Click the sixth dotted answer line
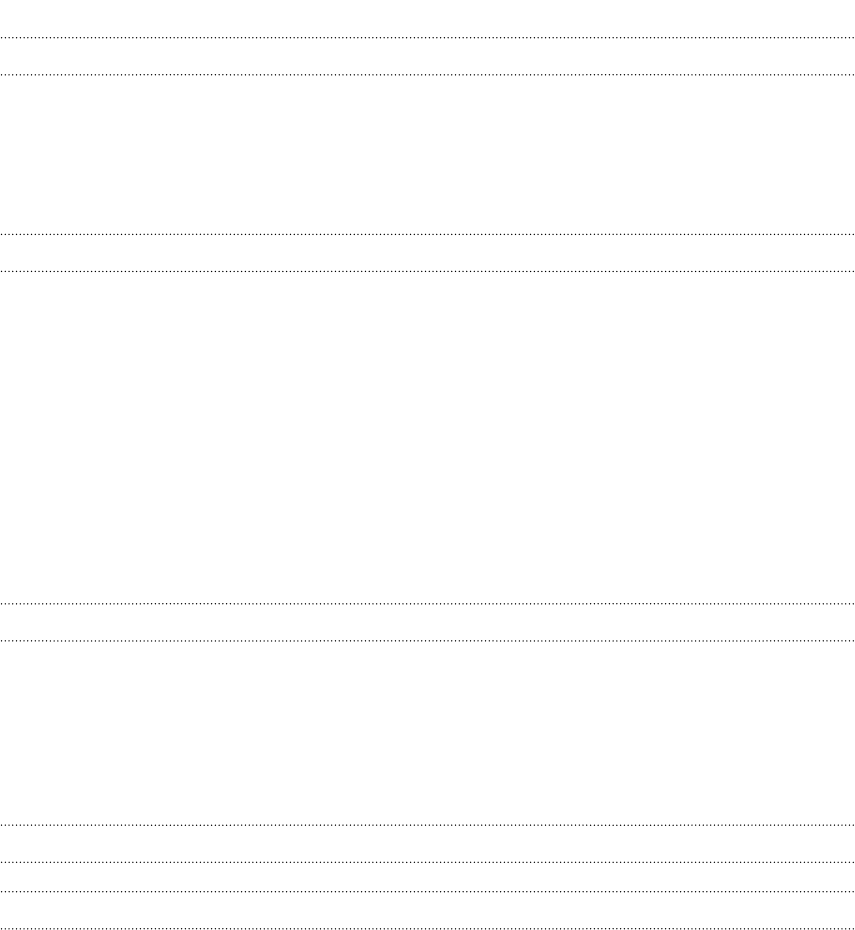Image resolution: width=855 pixels, height=930 pixels. [x=427, y=641]
